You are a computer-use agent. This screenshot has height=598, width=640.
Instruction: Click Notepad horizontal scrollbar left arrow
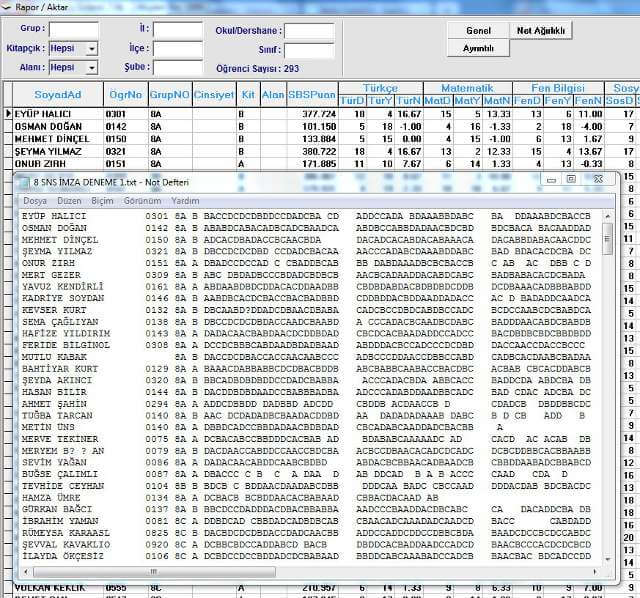pyautogui.click(x=26, y=571)
